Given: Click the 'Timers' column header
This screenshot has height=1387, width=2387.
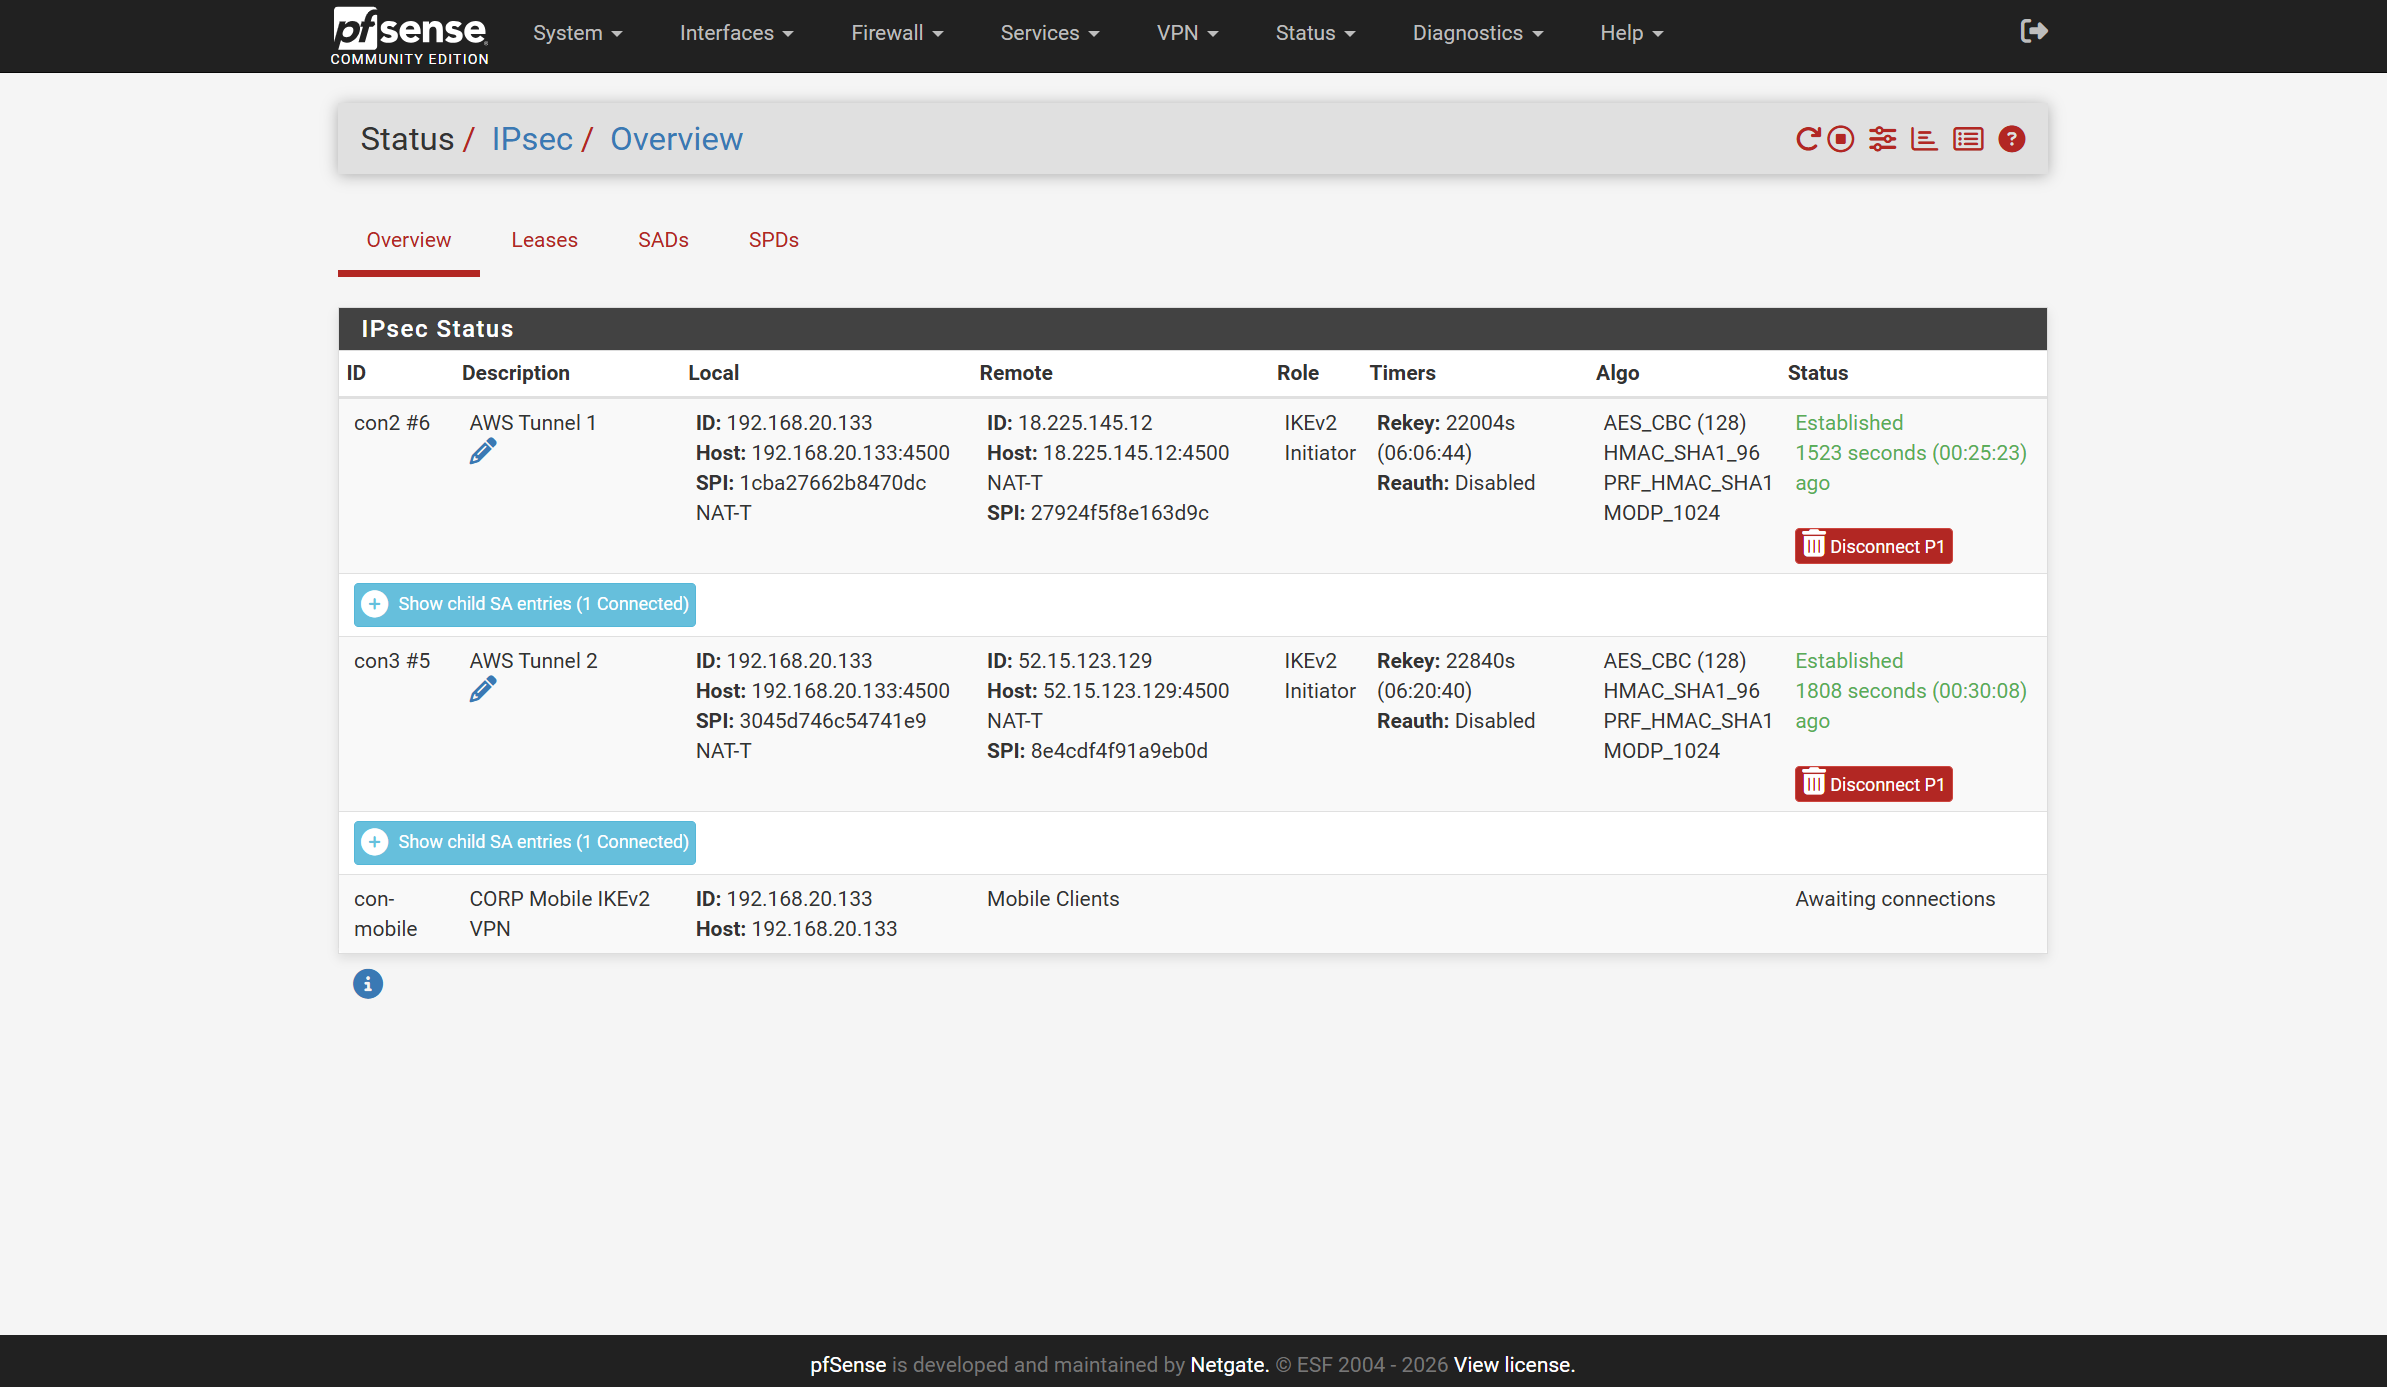Looking at the screenshot, I should tap(1402, 373).
